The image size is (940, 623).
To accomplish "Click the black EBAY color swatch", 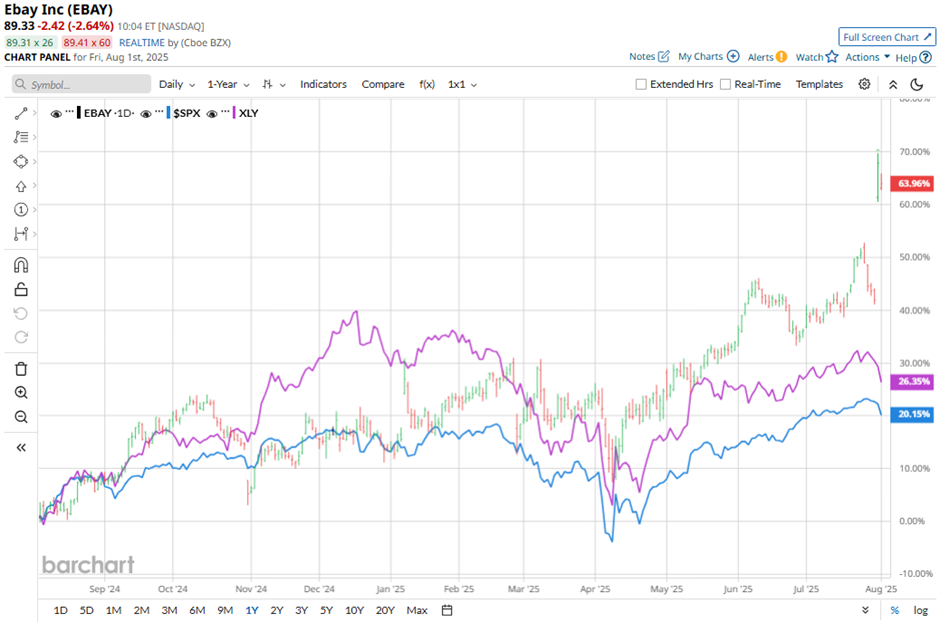I will point(79,113).
